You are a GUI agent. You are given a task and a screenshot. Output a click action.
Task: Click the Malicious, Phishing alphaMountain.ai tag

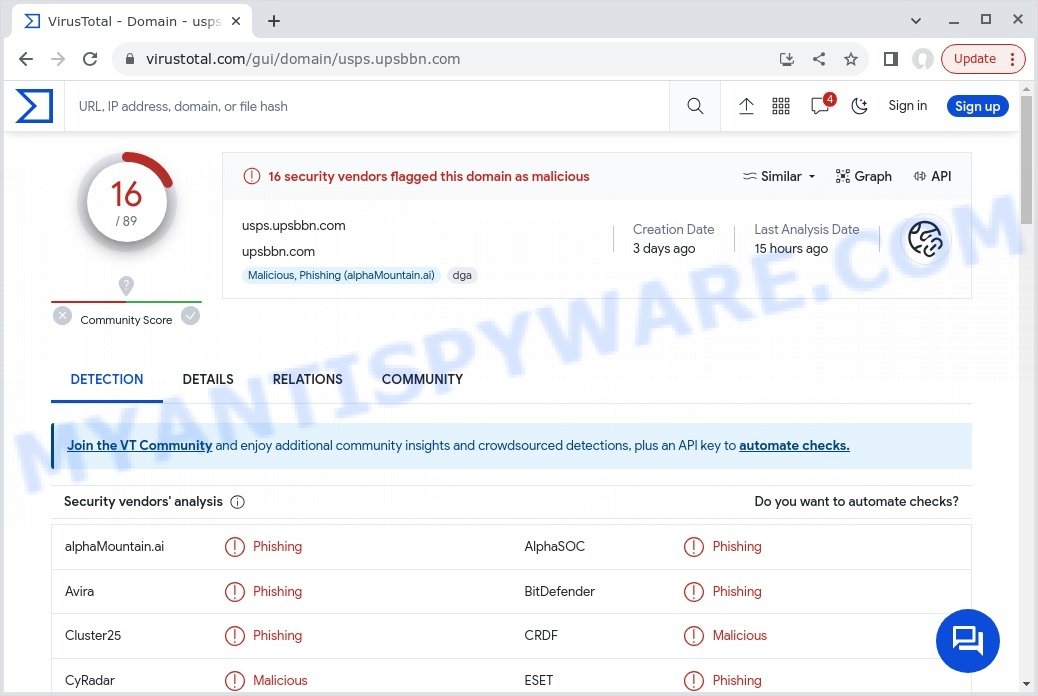(x=341, y=275)
